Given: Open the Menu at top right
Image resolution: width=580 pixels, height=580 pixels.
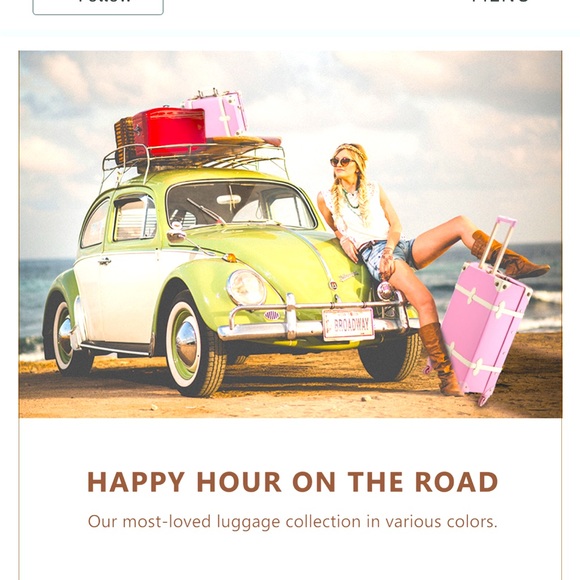Looking at the screenshot, I should pyautogui.click(x=500, y=2).
